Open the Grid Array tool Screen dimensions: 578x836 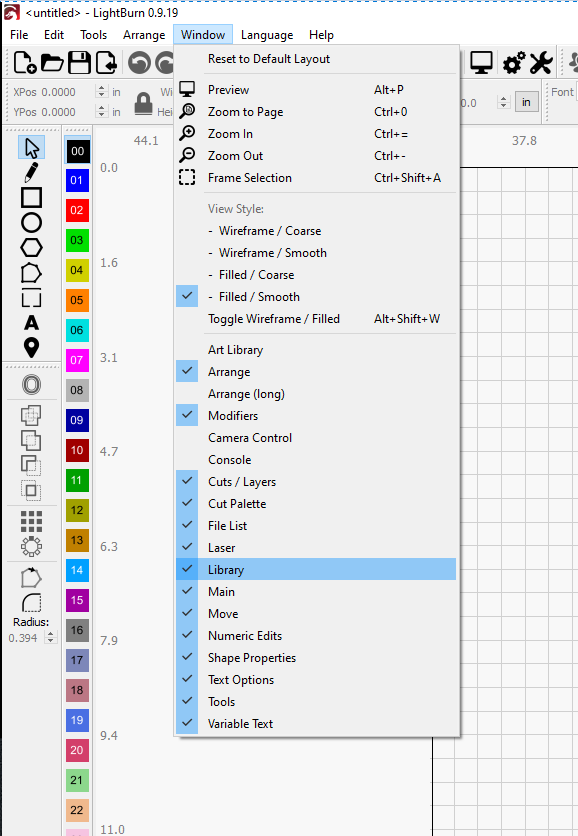[31, 521]
